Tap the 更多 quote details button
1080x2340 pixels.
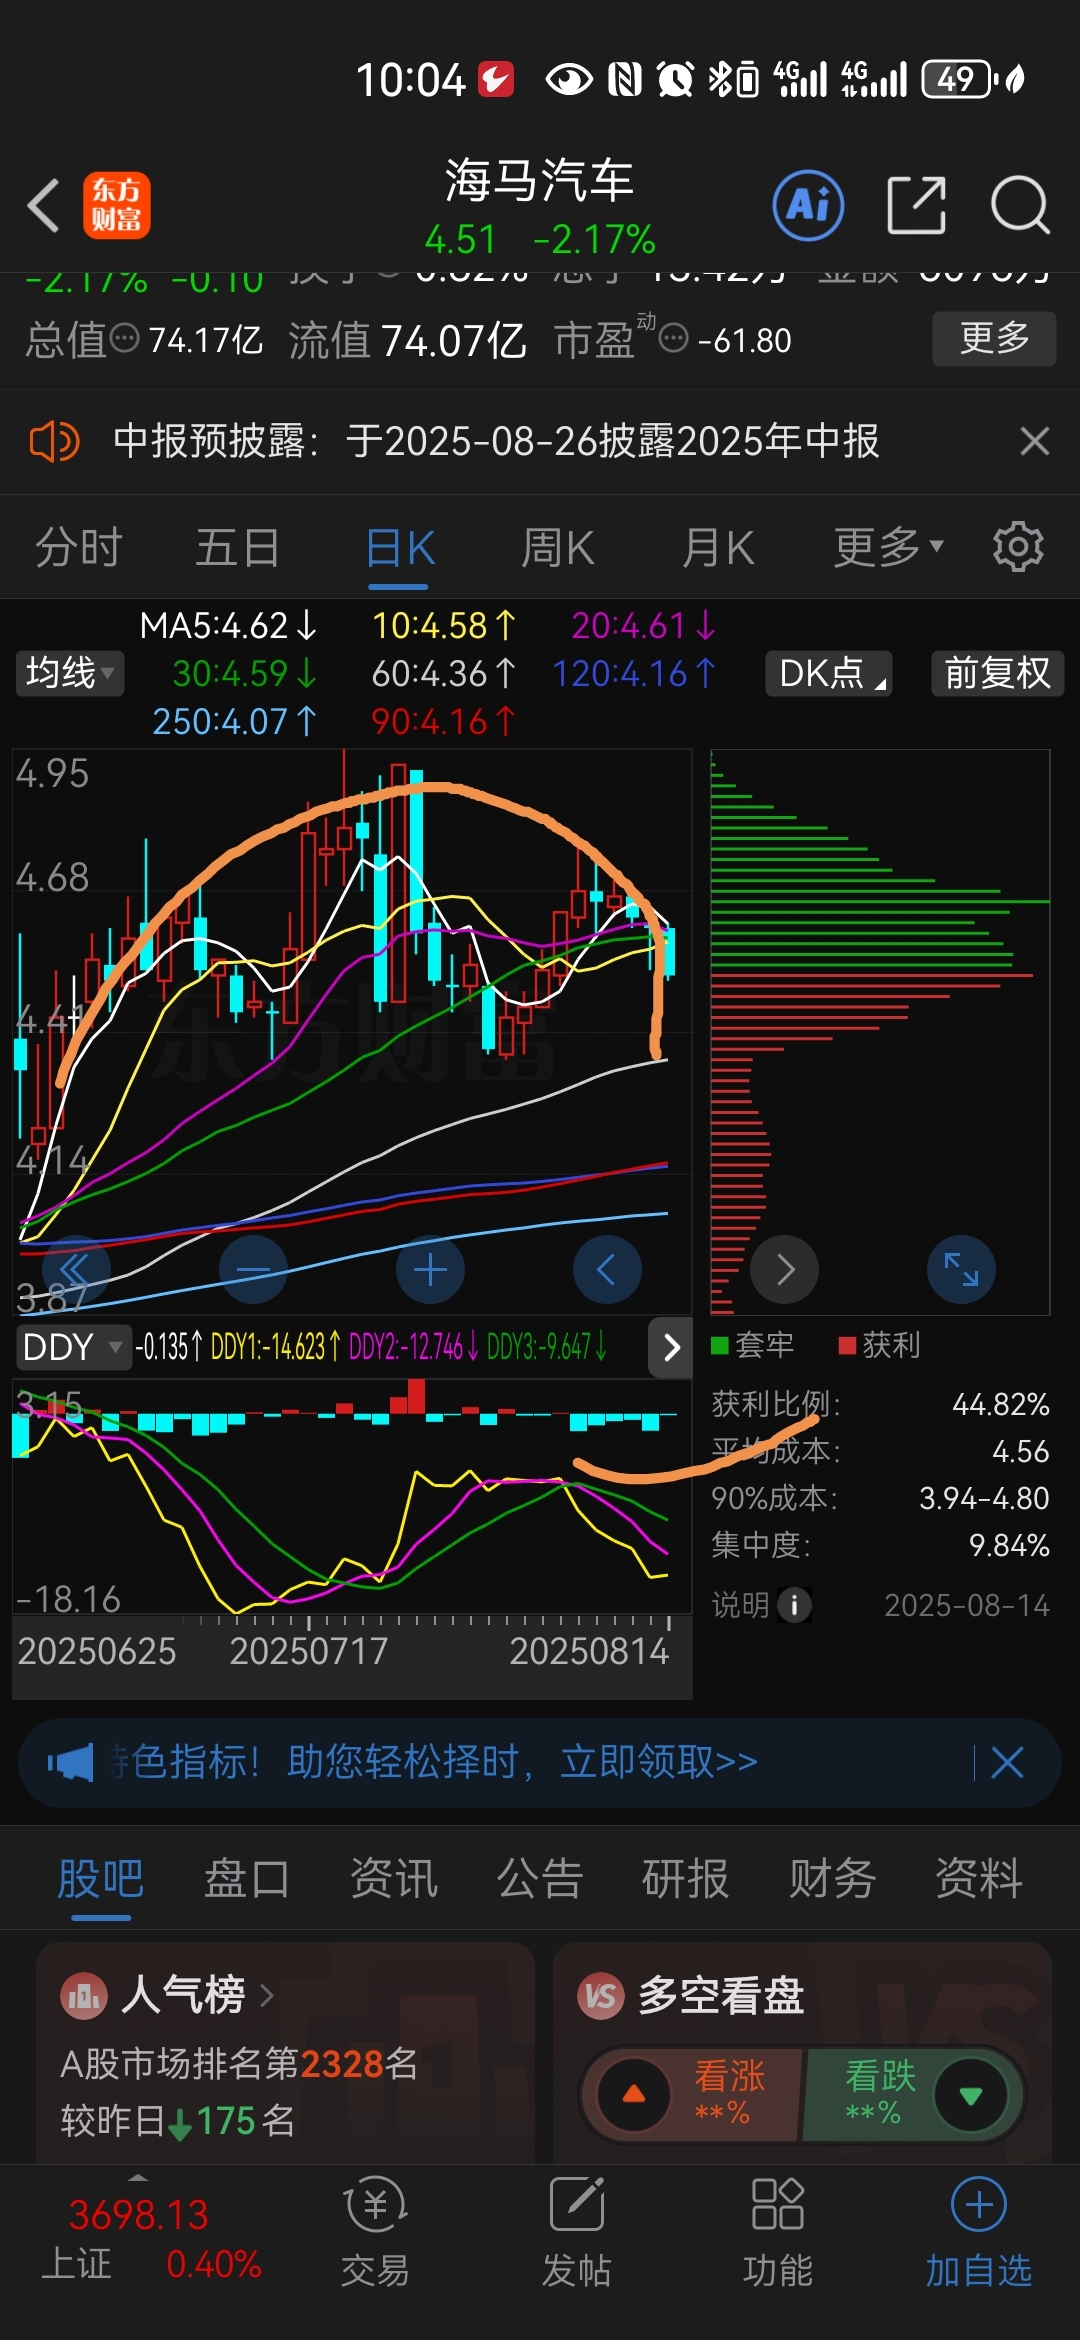[x=994, y=338]
